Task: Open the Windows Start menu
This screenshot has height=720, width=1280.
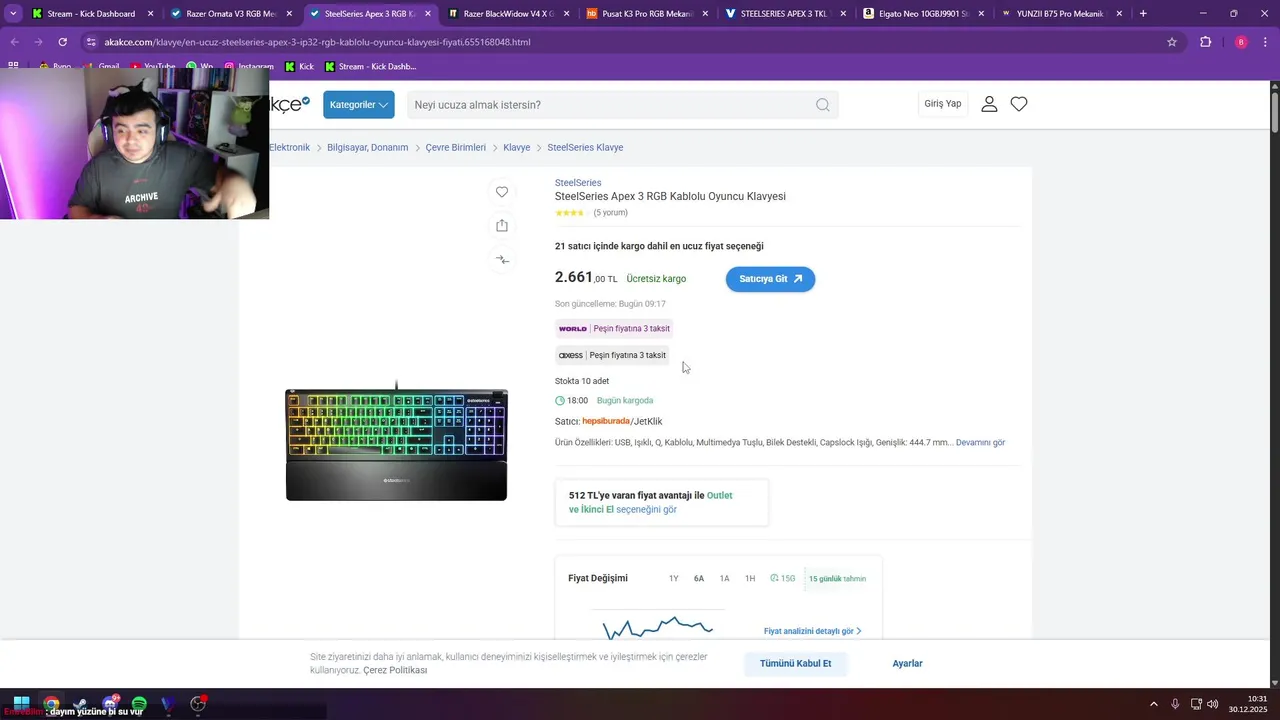Action: pyautogui.click(x=21, y=704)
